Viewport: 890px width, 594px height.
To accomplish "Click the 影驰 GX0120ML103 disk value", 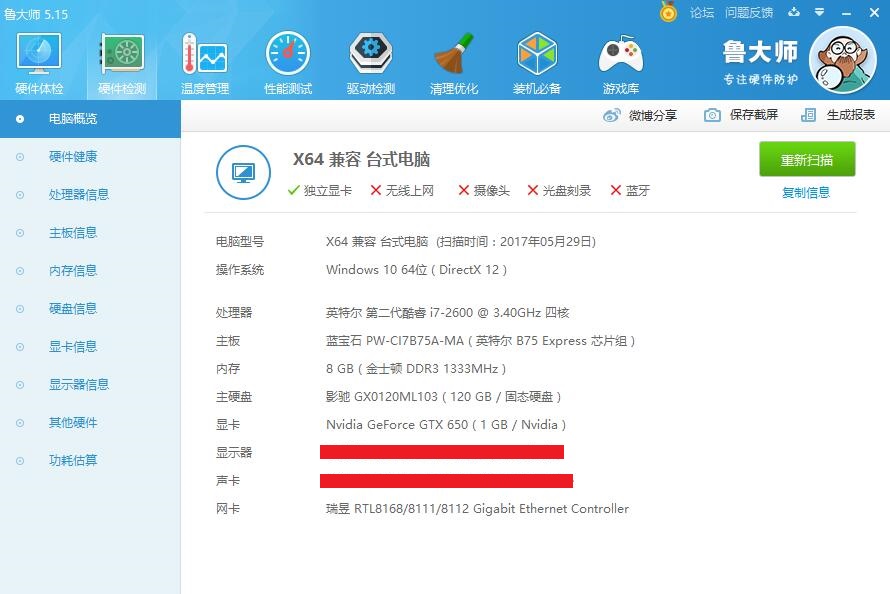I will pos(443,397).
